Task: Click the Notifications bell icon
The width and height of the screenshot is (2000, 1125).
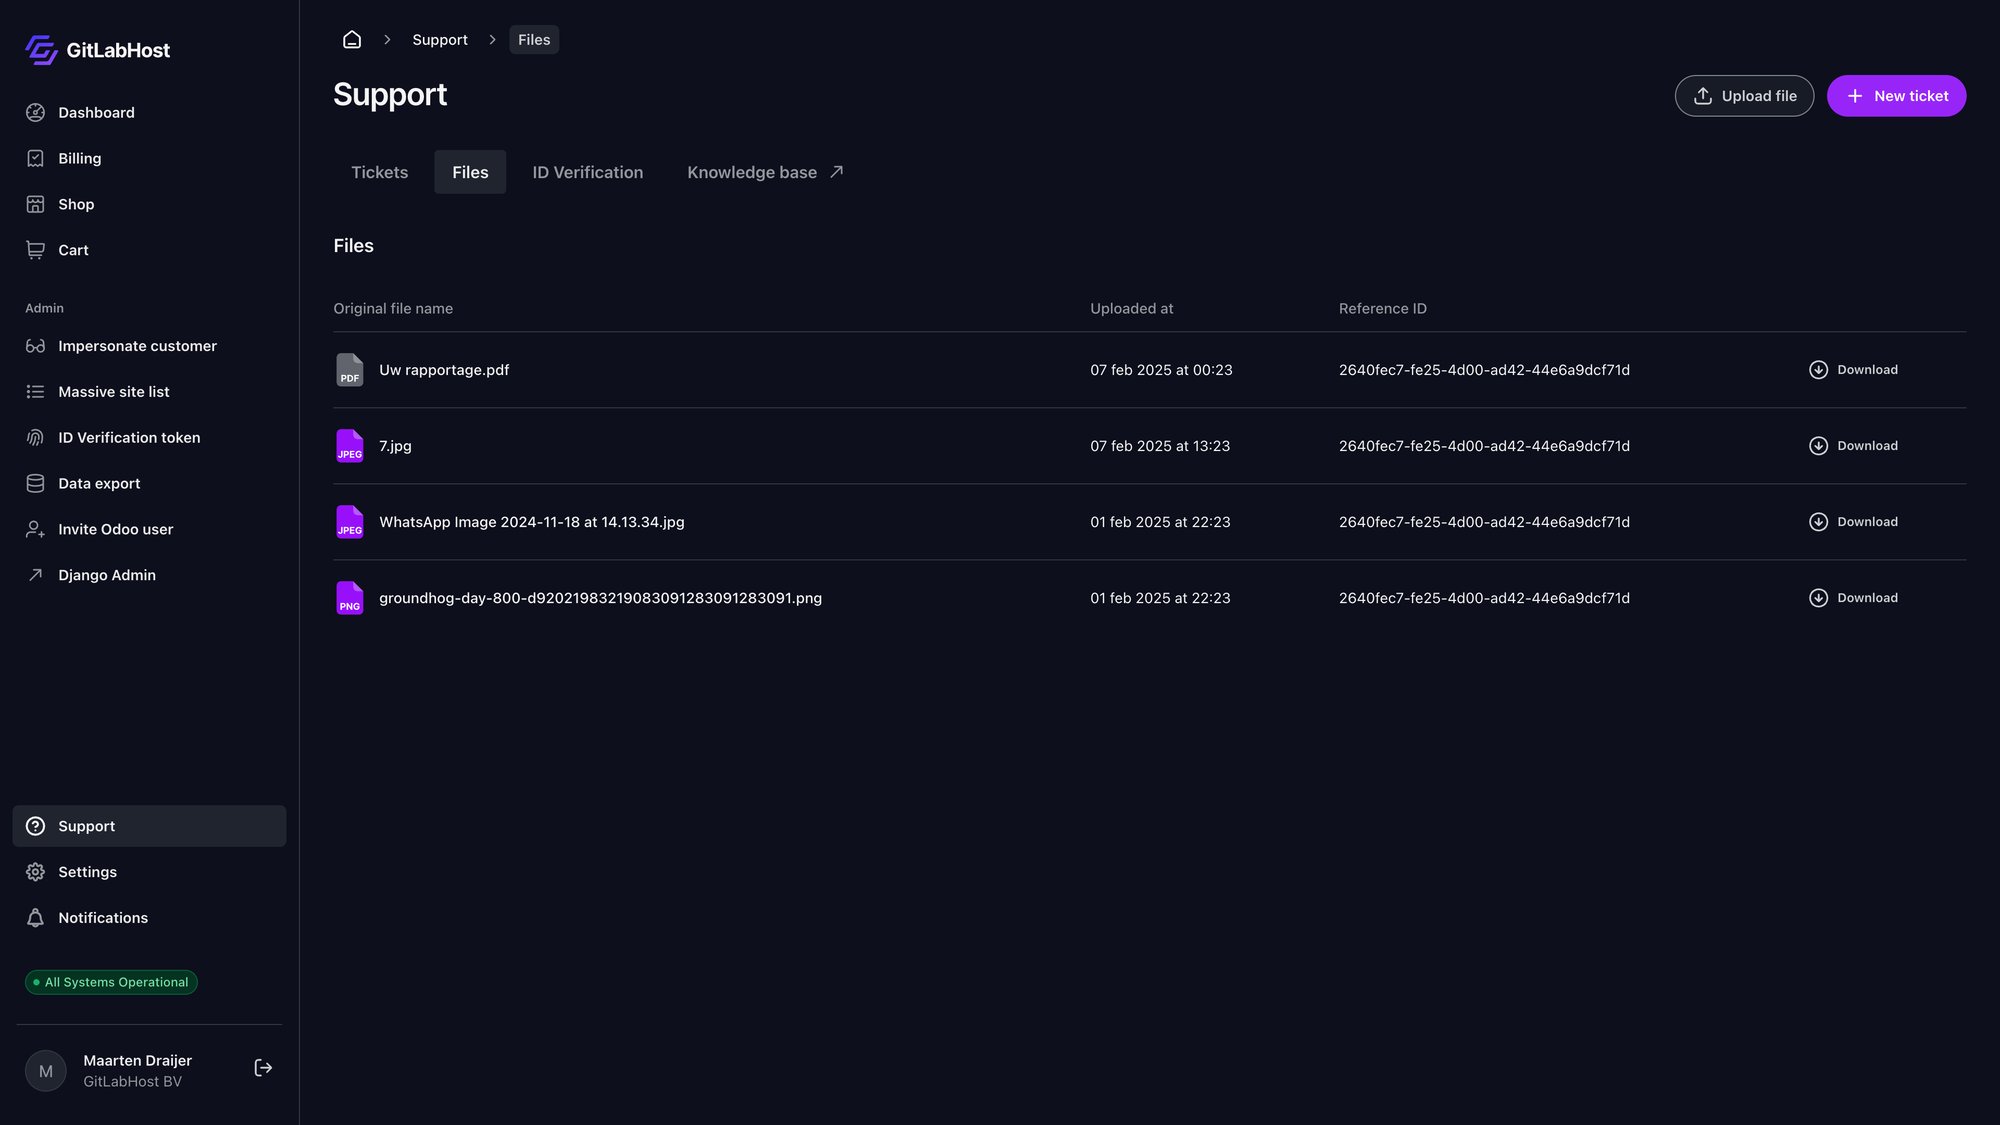Action: (36, 918)
